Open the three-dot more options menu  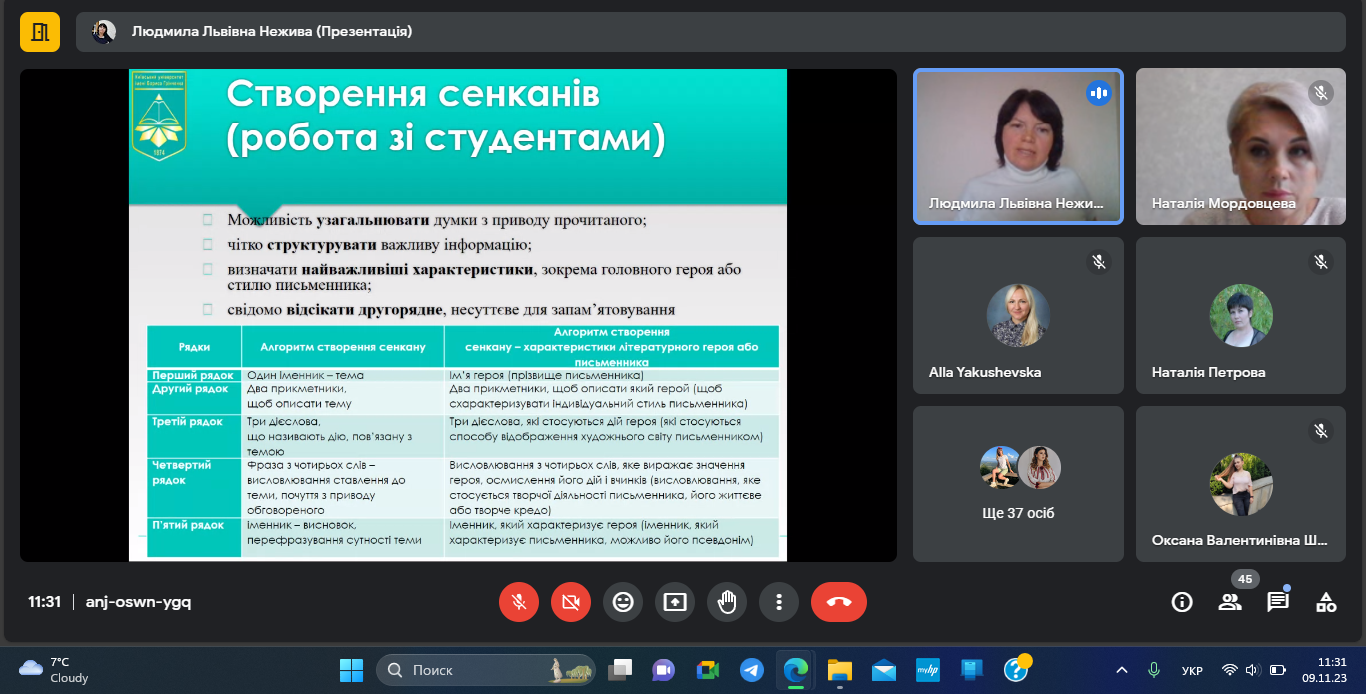pos(779,602)
